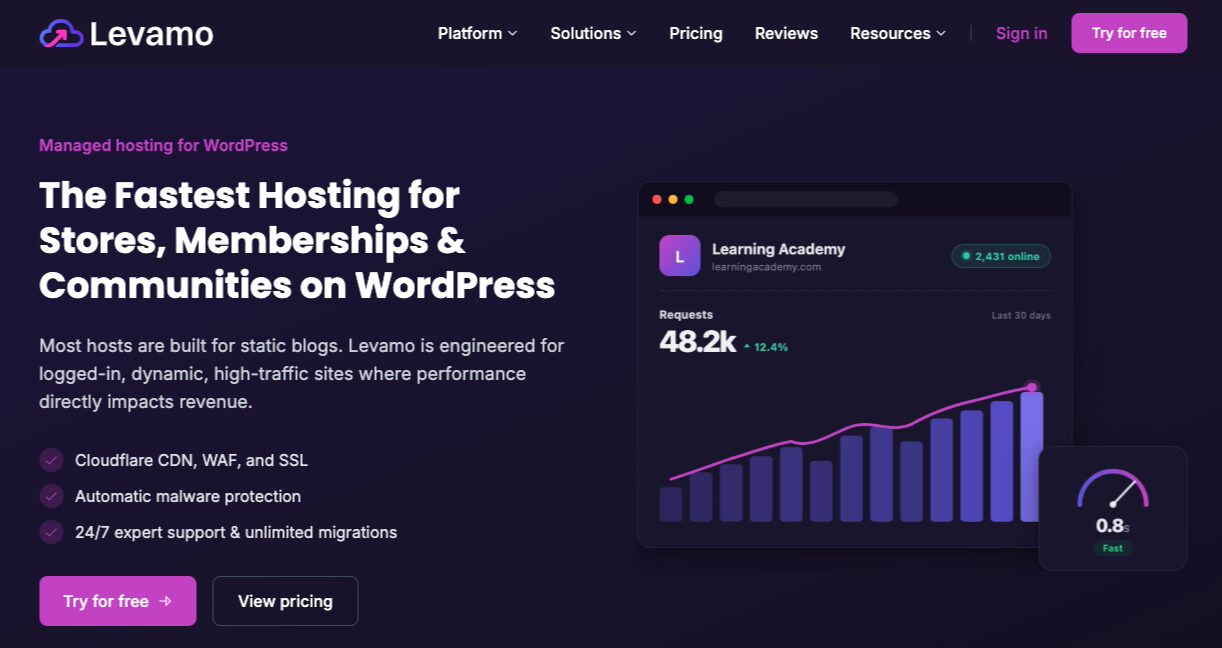This screenshot has width=1222, height=648.
Task: Click the Cloudflare CDN, WAF, and SSL text
Action: tap(191, 460)
